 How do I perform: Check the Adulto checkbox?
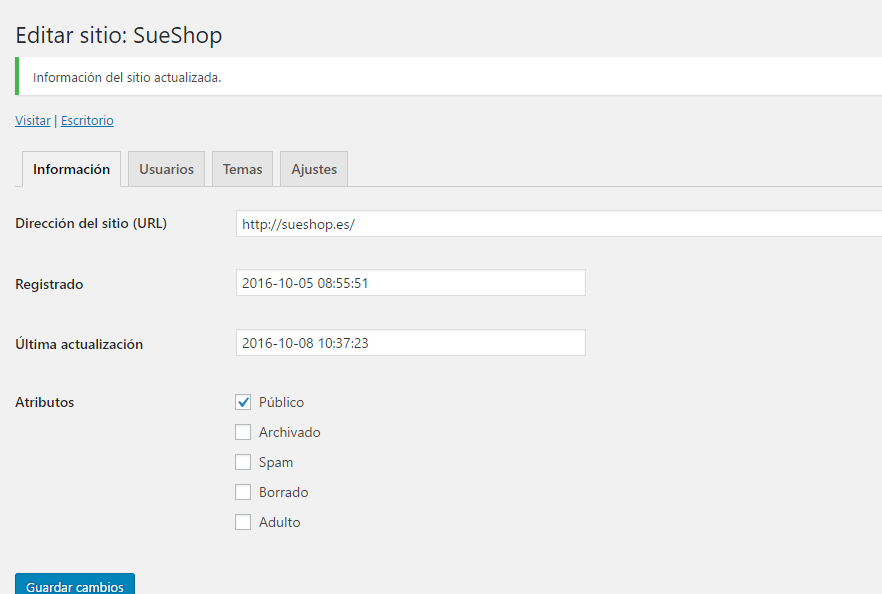(243, 522)
